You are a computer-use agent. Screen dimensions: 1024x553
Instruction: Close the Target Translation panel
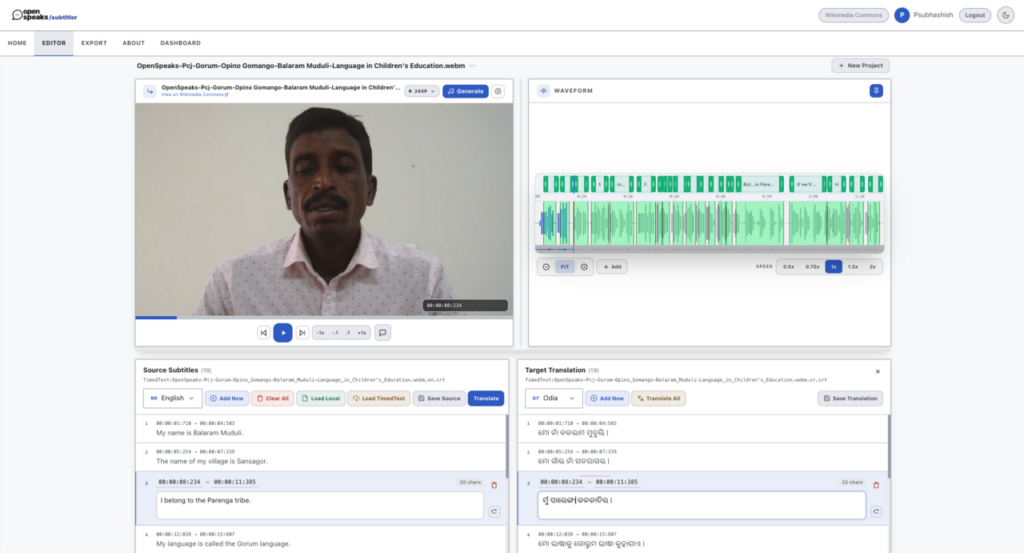(878, 371)
